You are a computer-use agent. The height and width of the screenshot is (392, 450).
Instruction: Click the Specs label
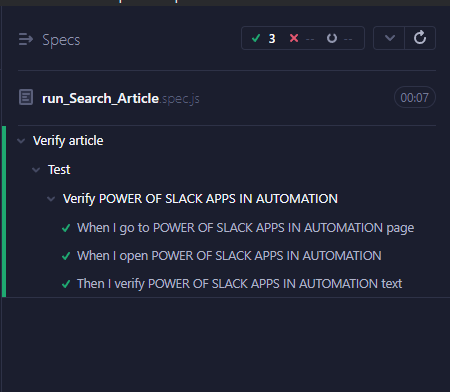(61, 40)
